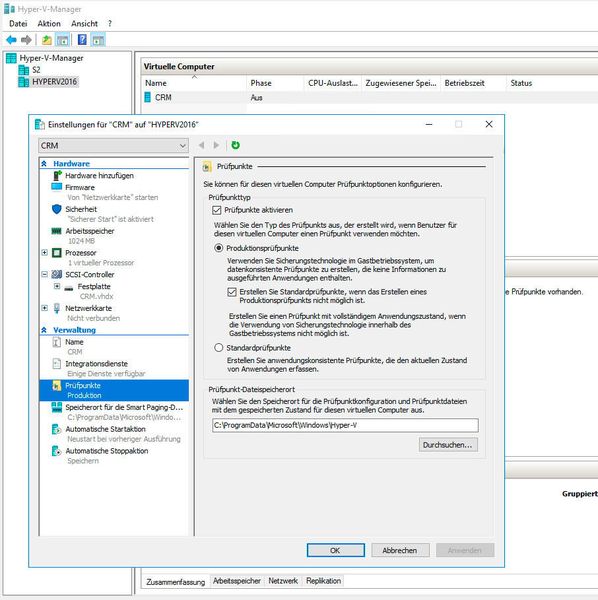Open the Aktion menu

pos(49,24)
